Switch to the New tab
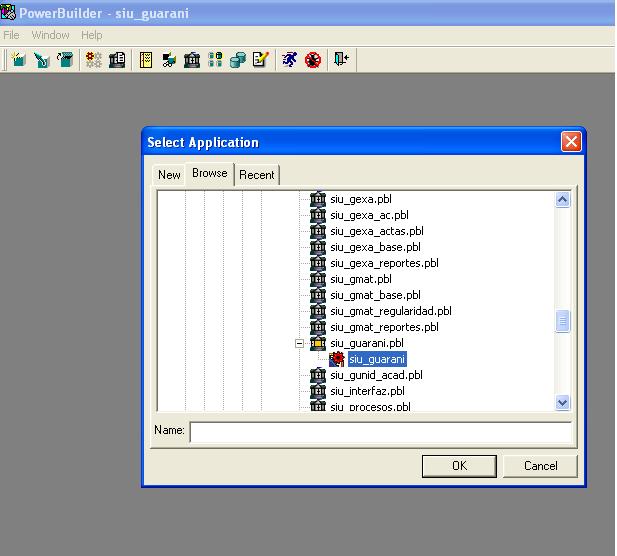 pos(169,175)
